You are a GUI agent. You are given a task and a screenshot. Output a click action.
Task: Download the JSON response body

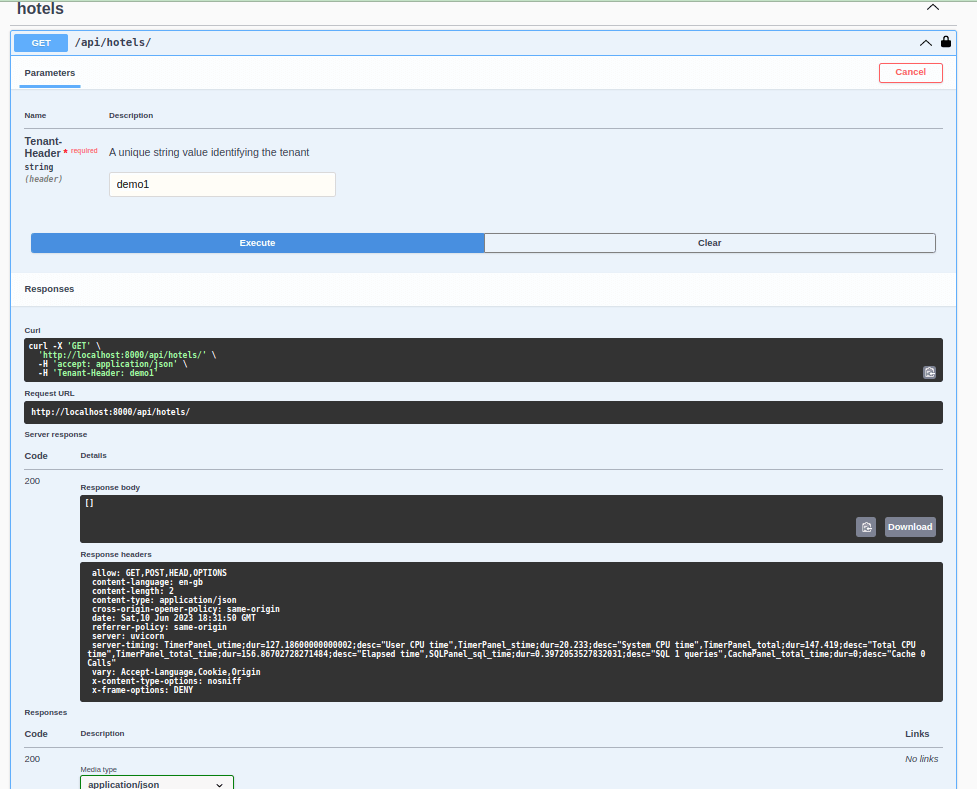click(909, 527)
